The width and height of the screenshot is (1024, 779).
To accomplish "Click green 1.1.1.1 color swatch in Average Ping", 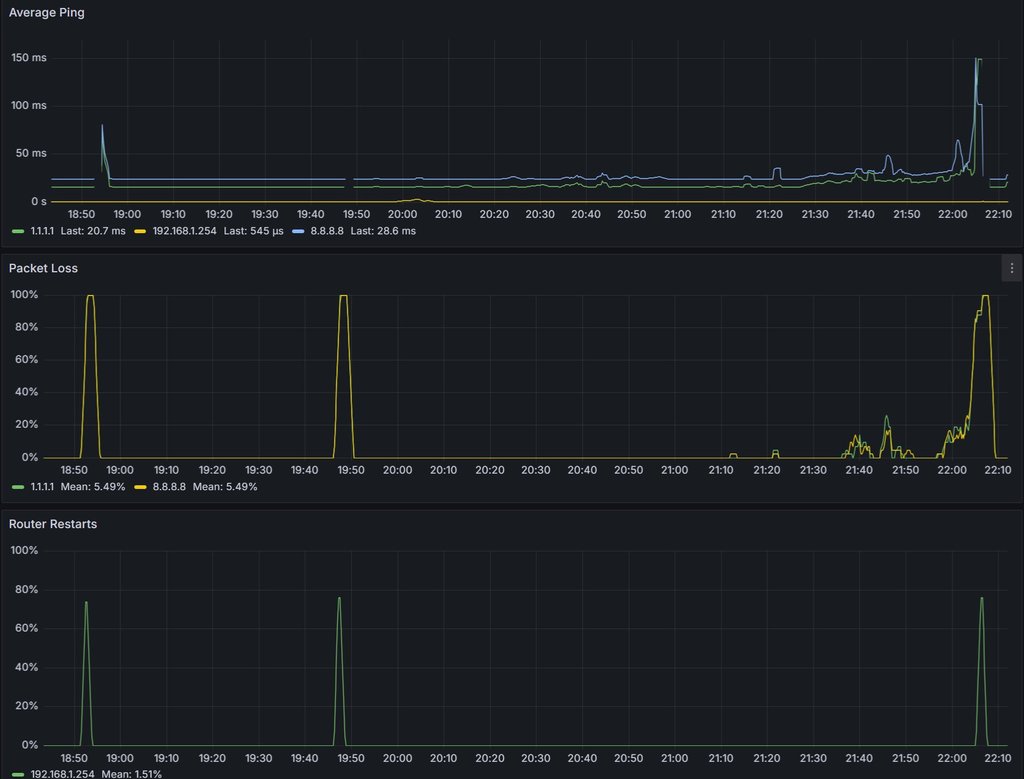I will point(18,231).
